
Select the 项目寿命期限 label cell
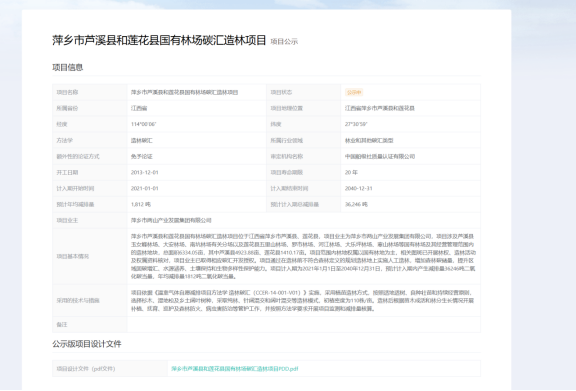[304, 172]
